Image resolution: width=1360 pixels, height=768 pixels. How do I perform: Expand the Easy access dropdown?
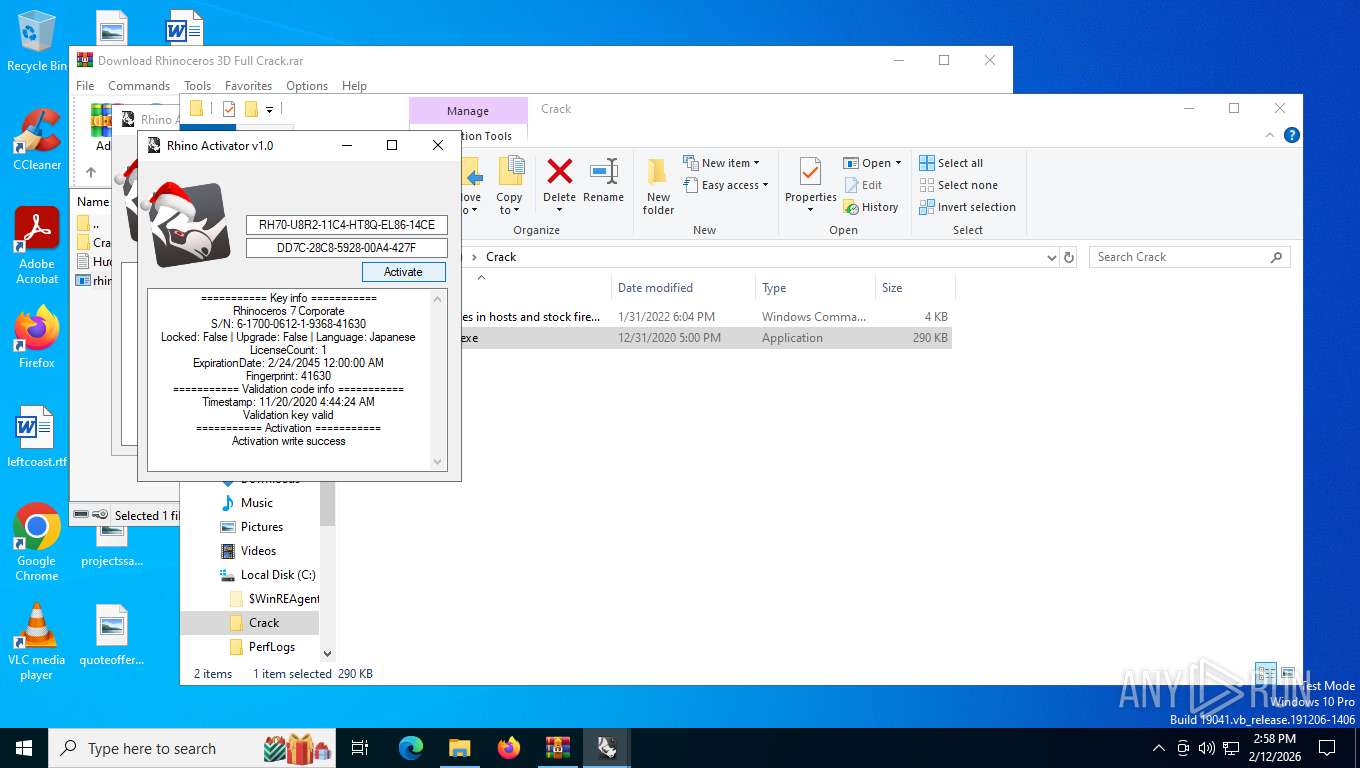point(765,185)
